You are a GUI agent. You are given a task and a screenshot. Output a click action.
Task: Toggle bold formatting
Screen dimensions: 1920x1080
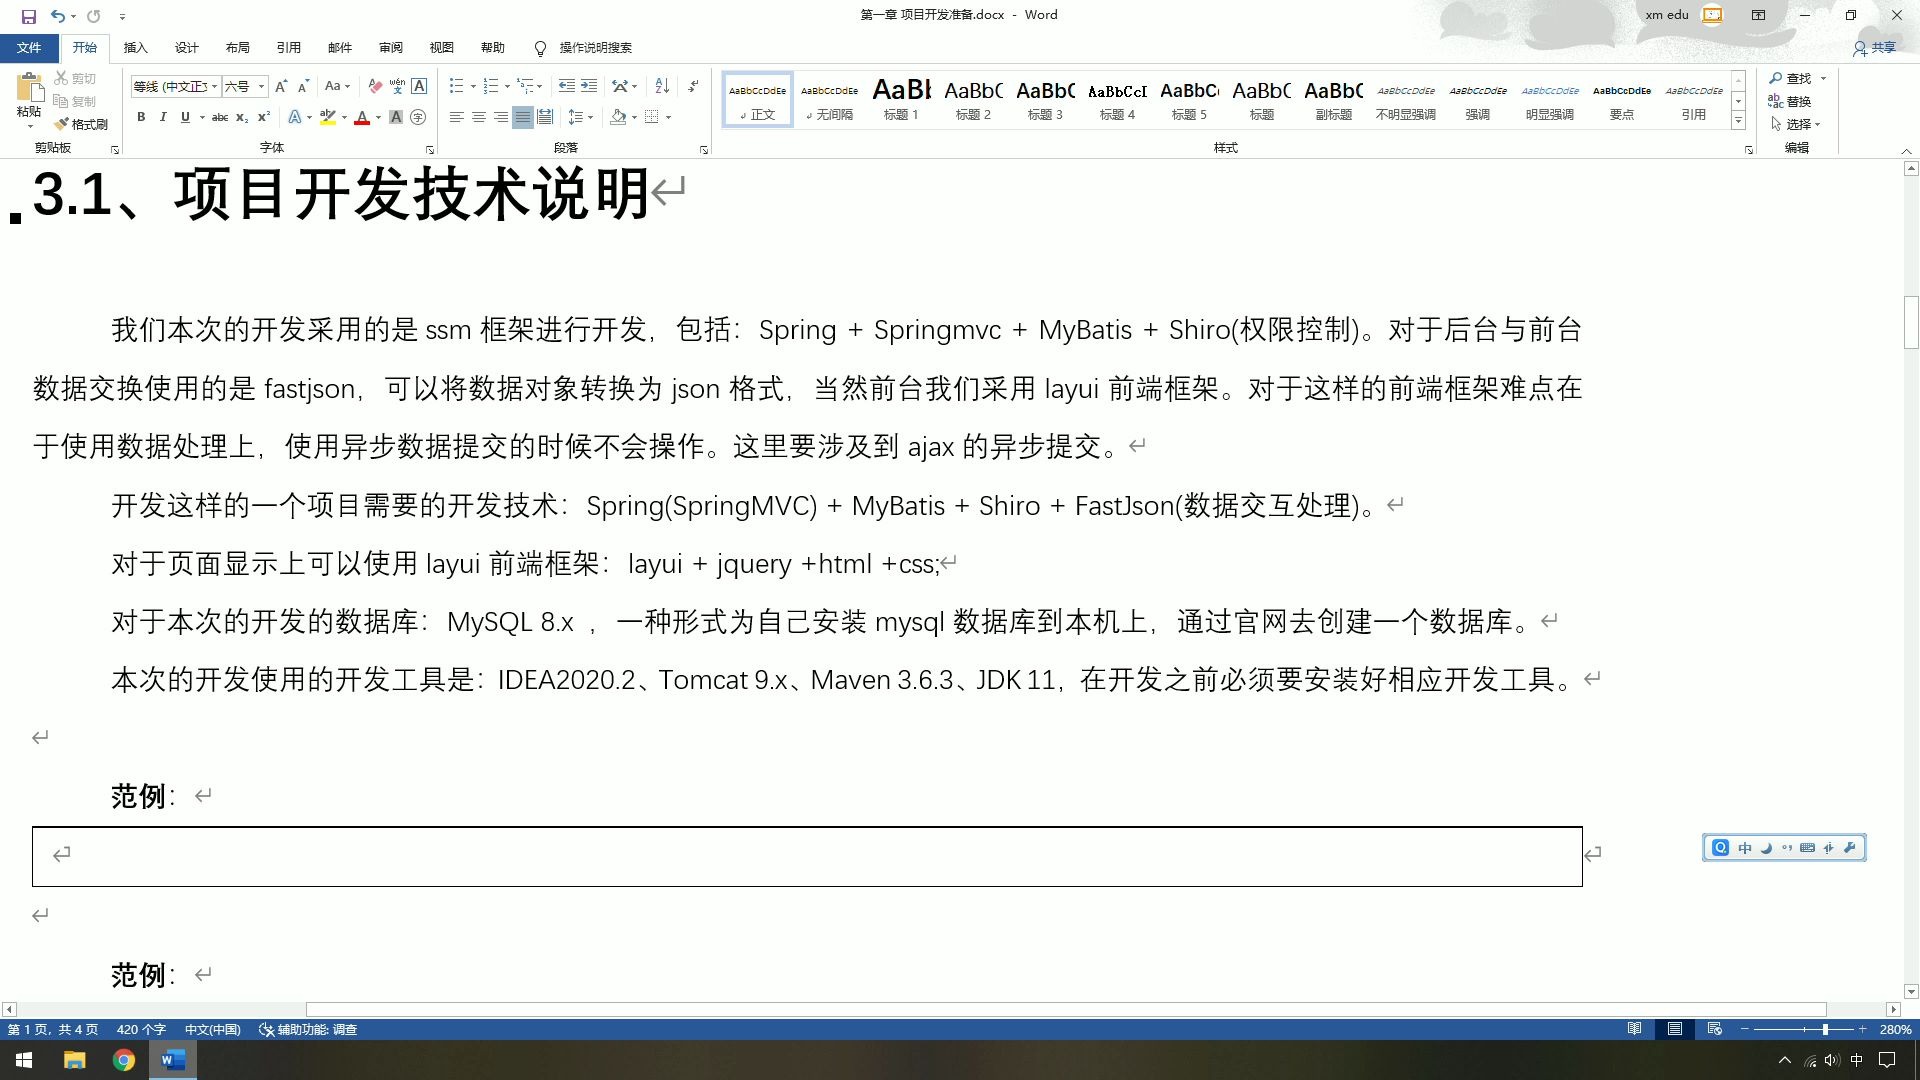pyautogui.click(x=140, y=117)
